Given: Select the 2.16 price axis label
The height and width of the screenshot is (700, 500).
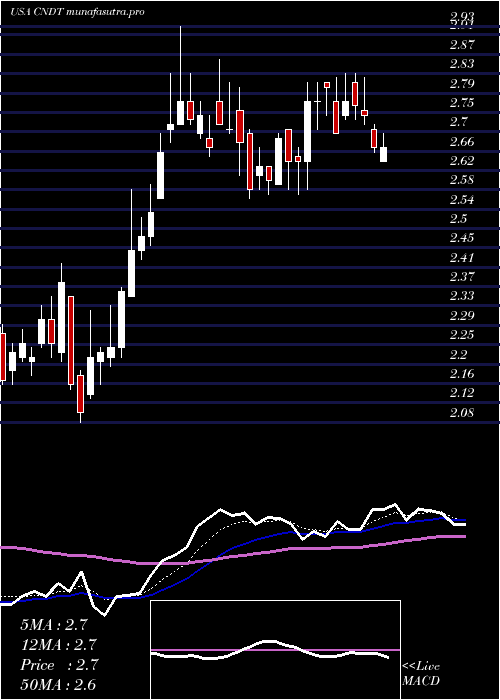Looking at the screenshot, I should coord(462,374).
